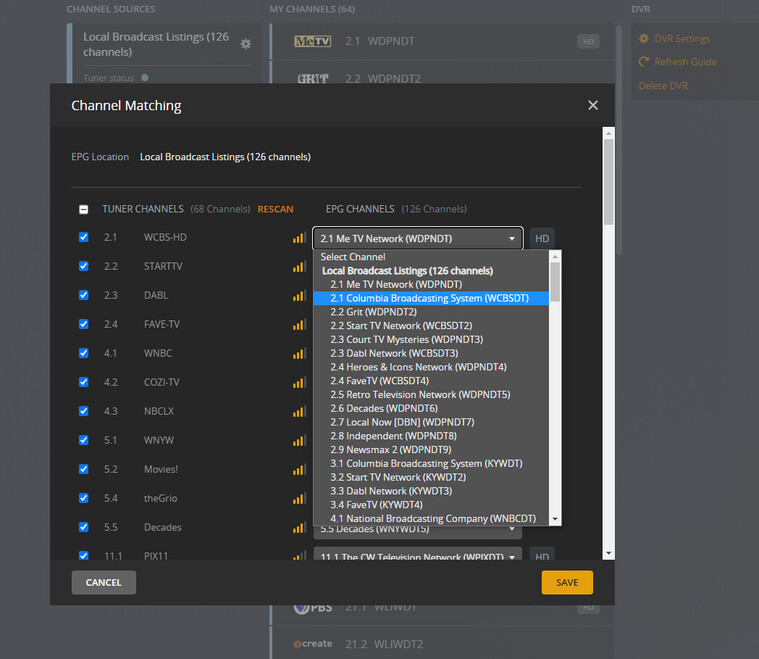This screenshot has height=659, width=759.
Task: Uncheck the 2.1 WCBS-HD channel
Action: click(84, 237)
